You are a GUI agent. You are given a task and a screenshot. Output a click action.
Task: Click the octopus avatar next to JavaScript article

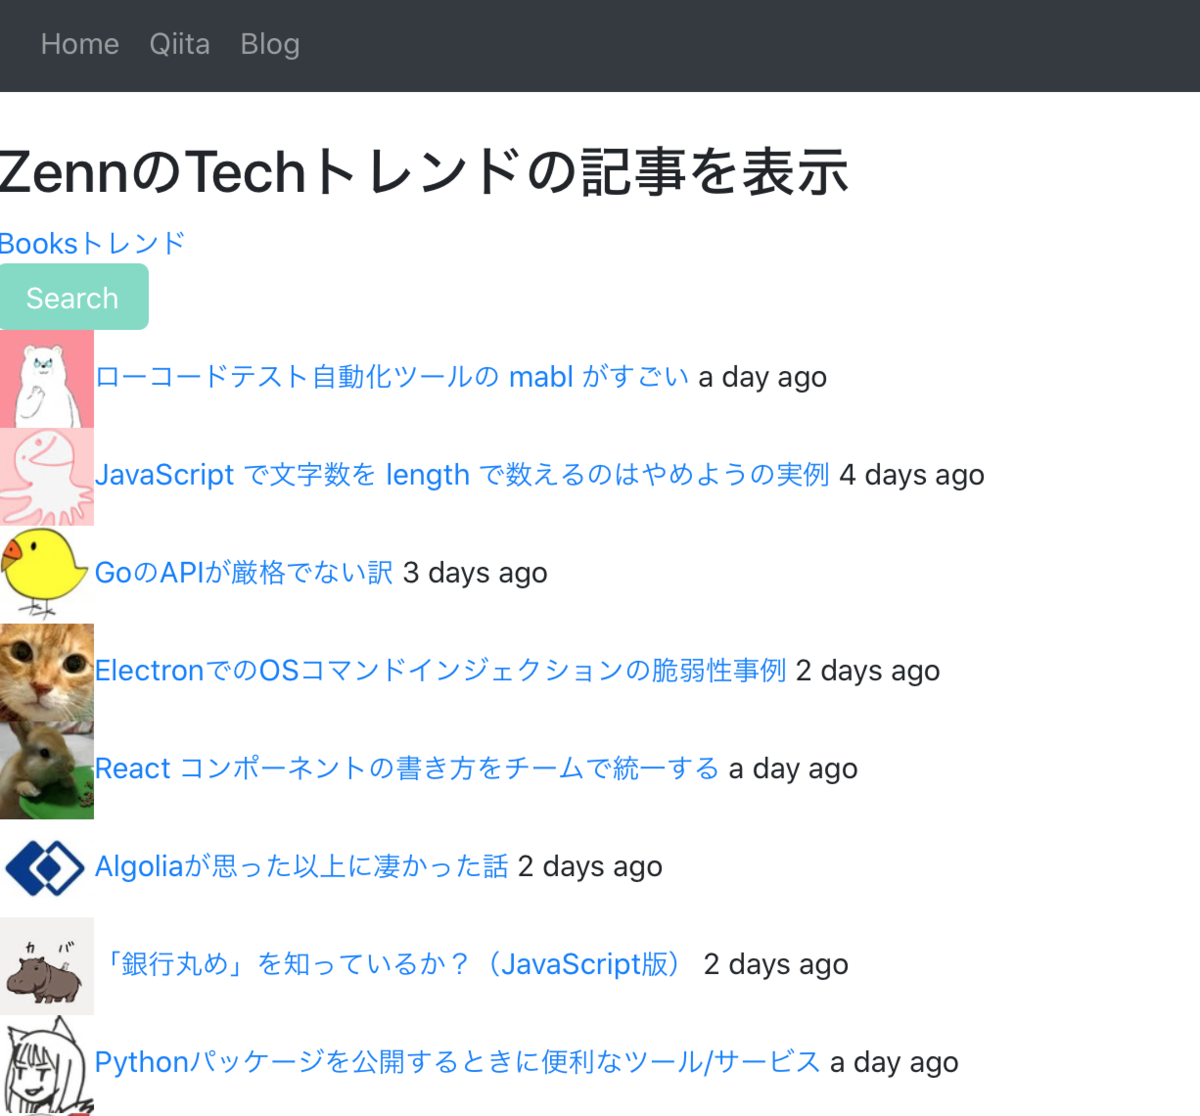tap(46, 475)
